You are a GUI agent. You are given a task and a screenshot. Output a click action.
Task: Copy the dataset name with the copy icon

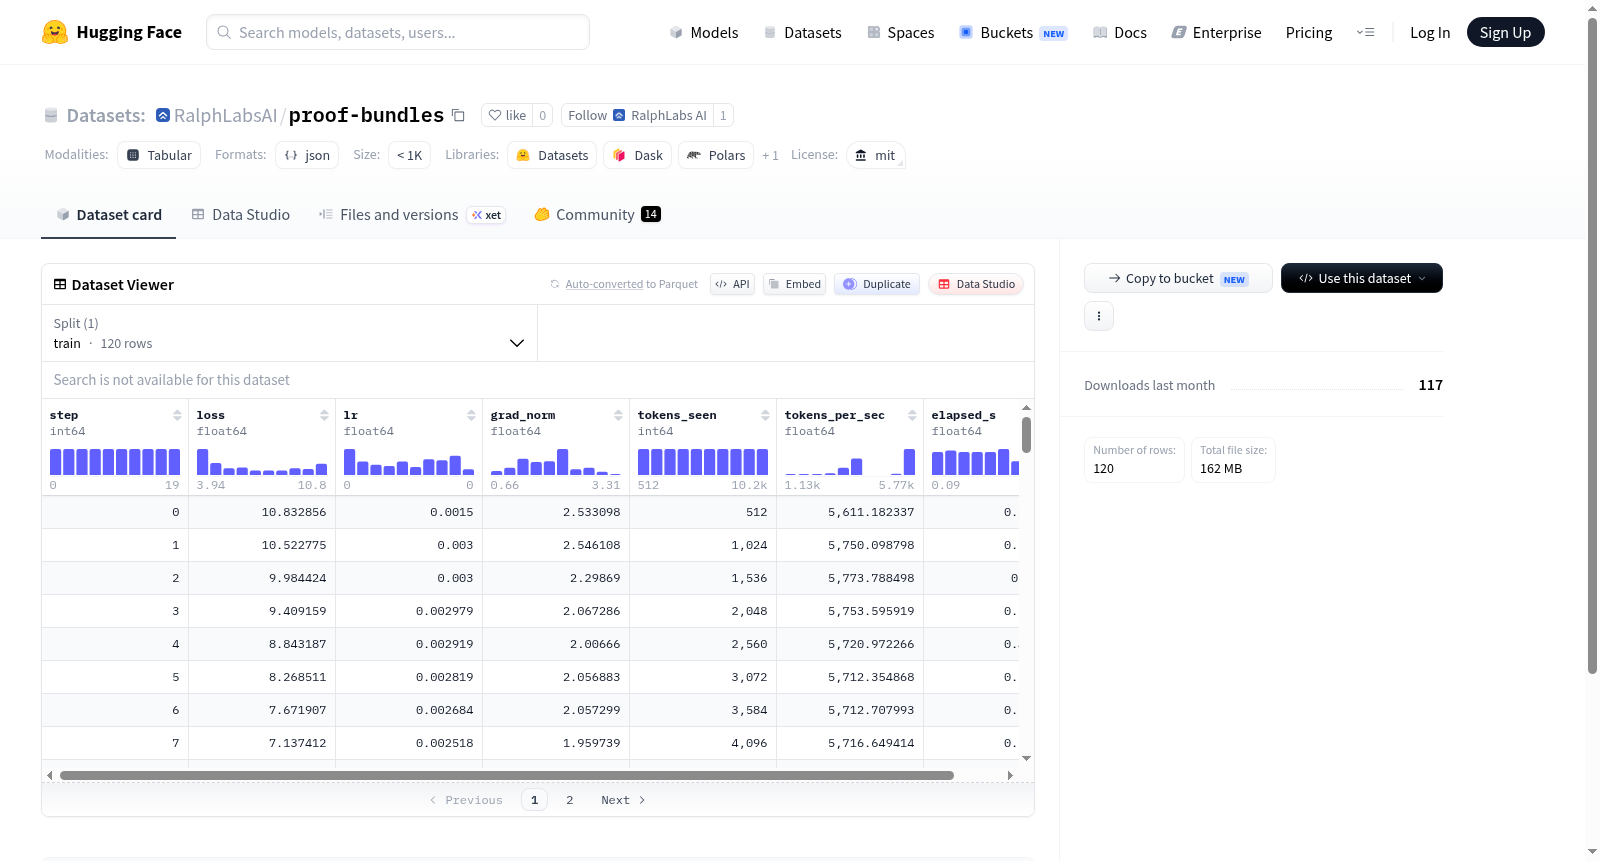(458, 115)
